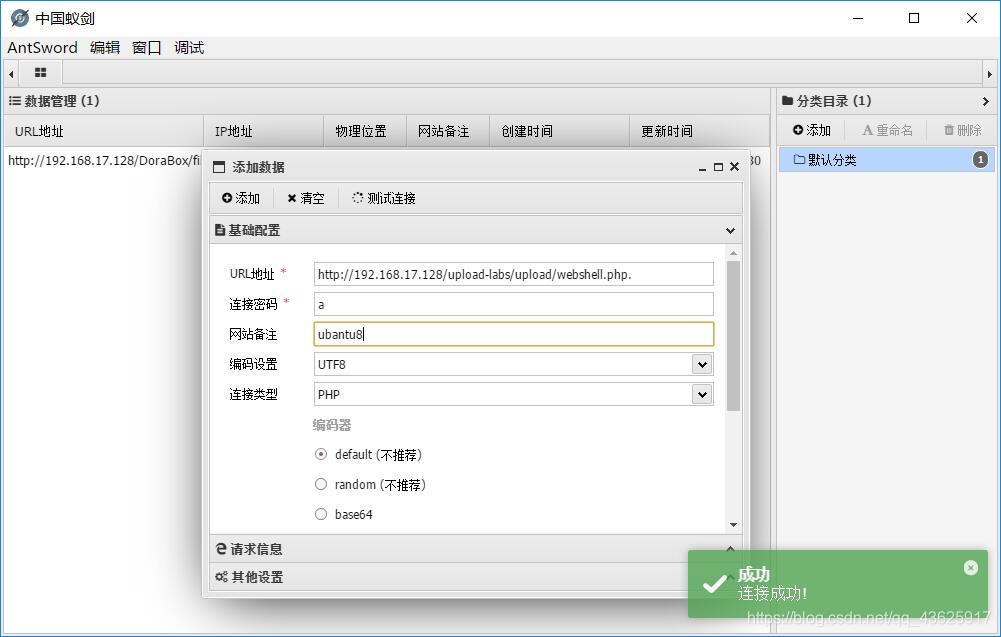The image size is (1001, 637).
Task: Sort by the 更新时间 column header
Action: pyautogui.click(x=699, y=131)
